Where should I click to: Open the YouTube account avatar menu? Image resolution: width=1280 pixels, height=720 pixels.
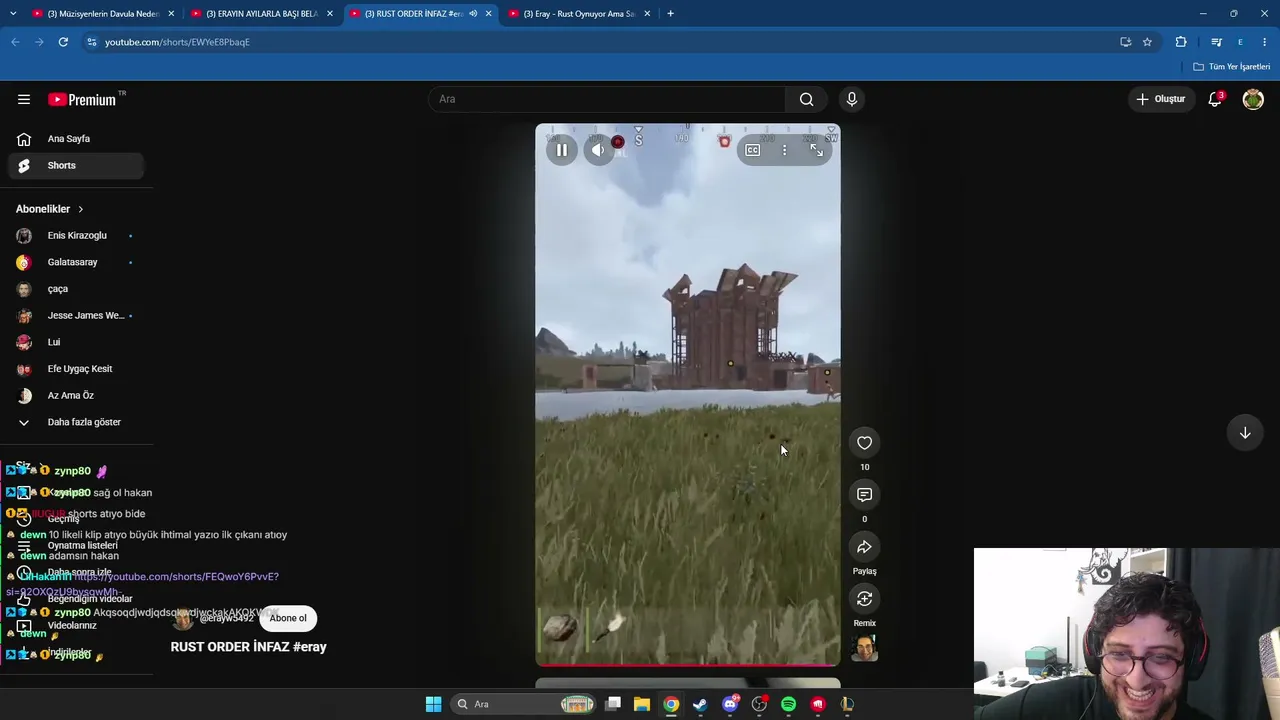tap(1253, 99)
